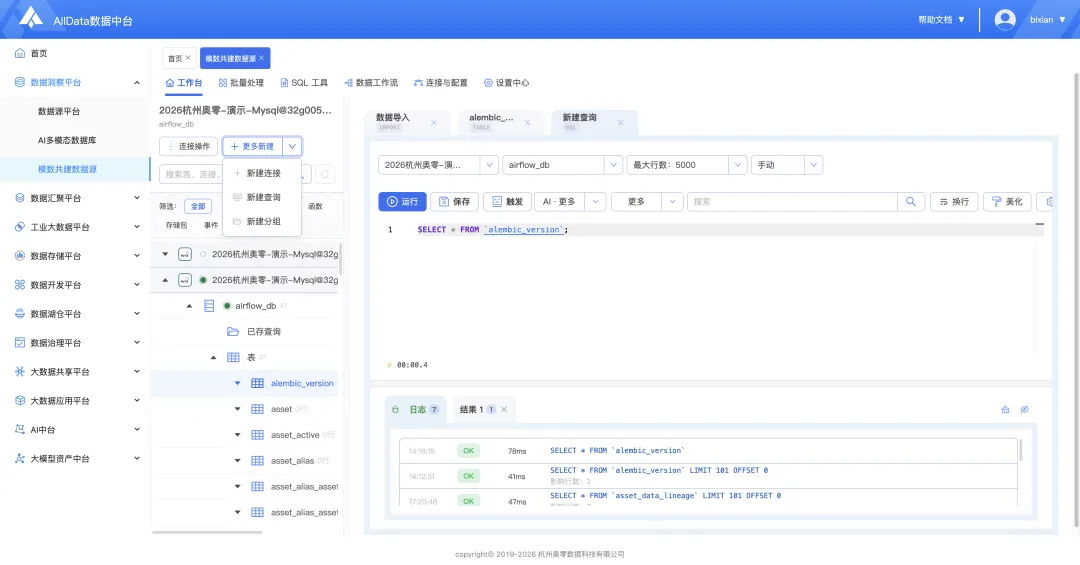Click the 数据湖仓平台 sidebar icon
Viewport: 1080px width, 565px height.
pos(20,314)
